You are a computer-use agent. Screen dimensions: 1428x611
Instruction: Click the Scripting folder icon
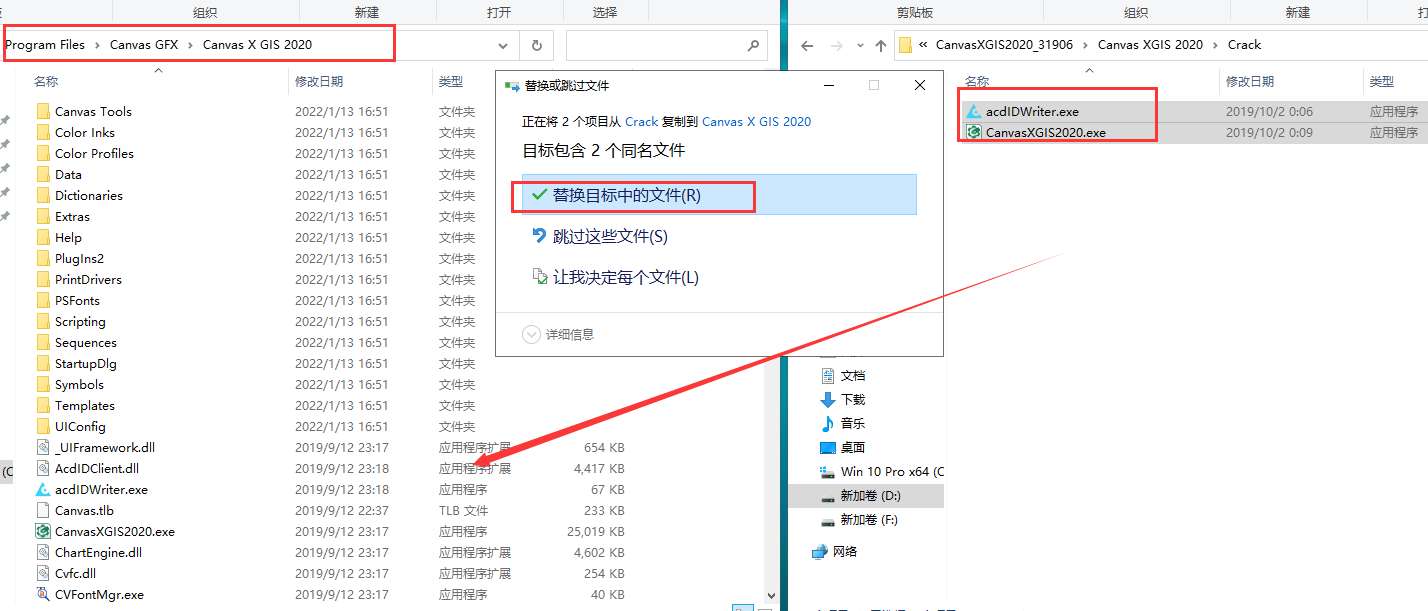tap(43, 321)
